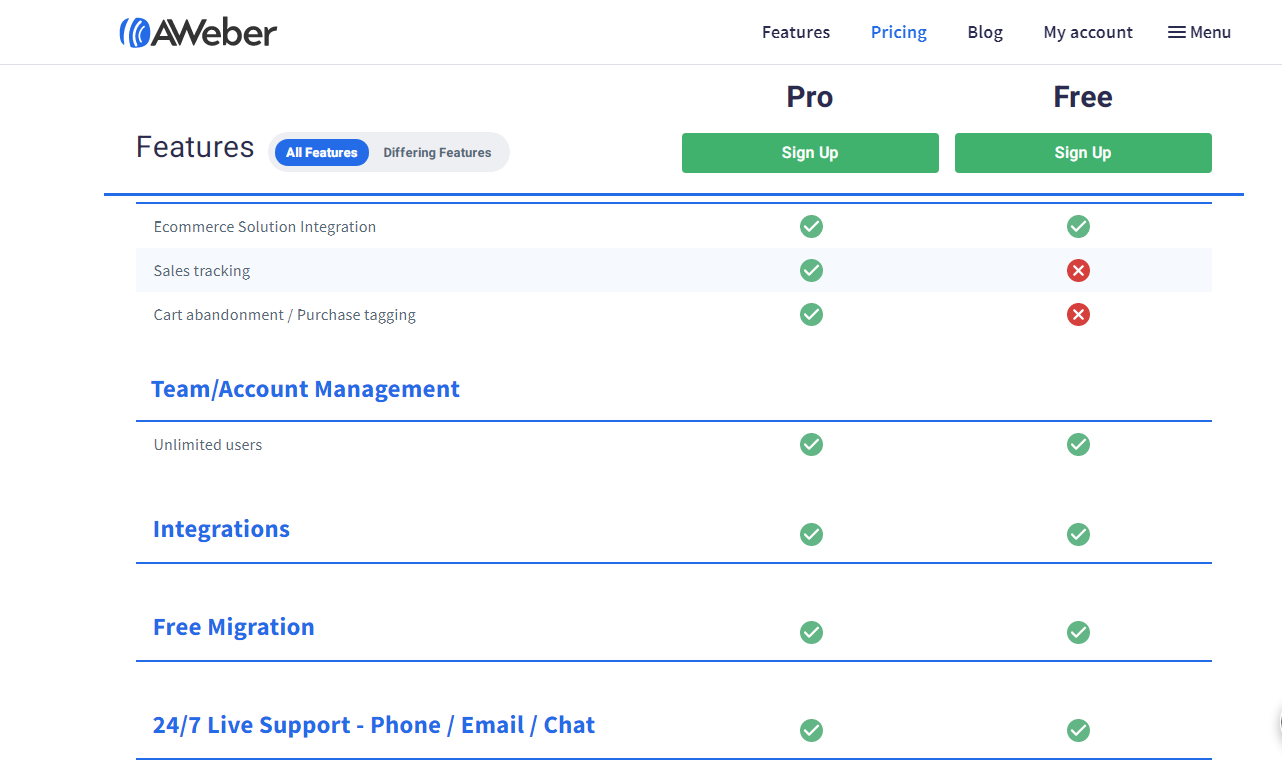The width and height of the screenshot is (1282, 767).
Task: Click the Free Migration section heading
Action: [x=233, y=627]
